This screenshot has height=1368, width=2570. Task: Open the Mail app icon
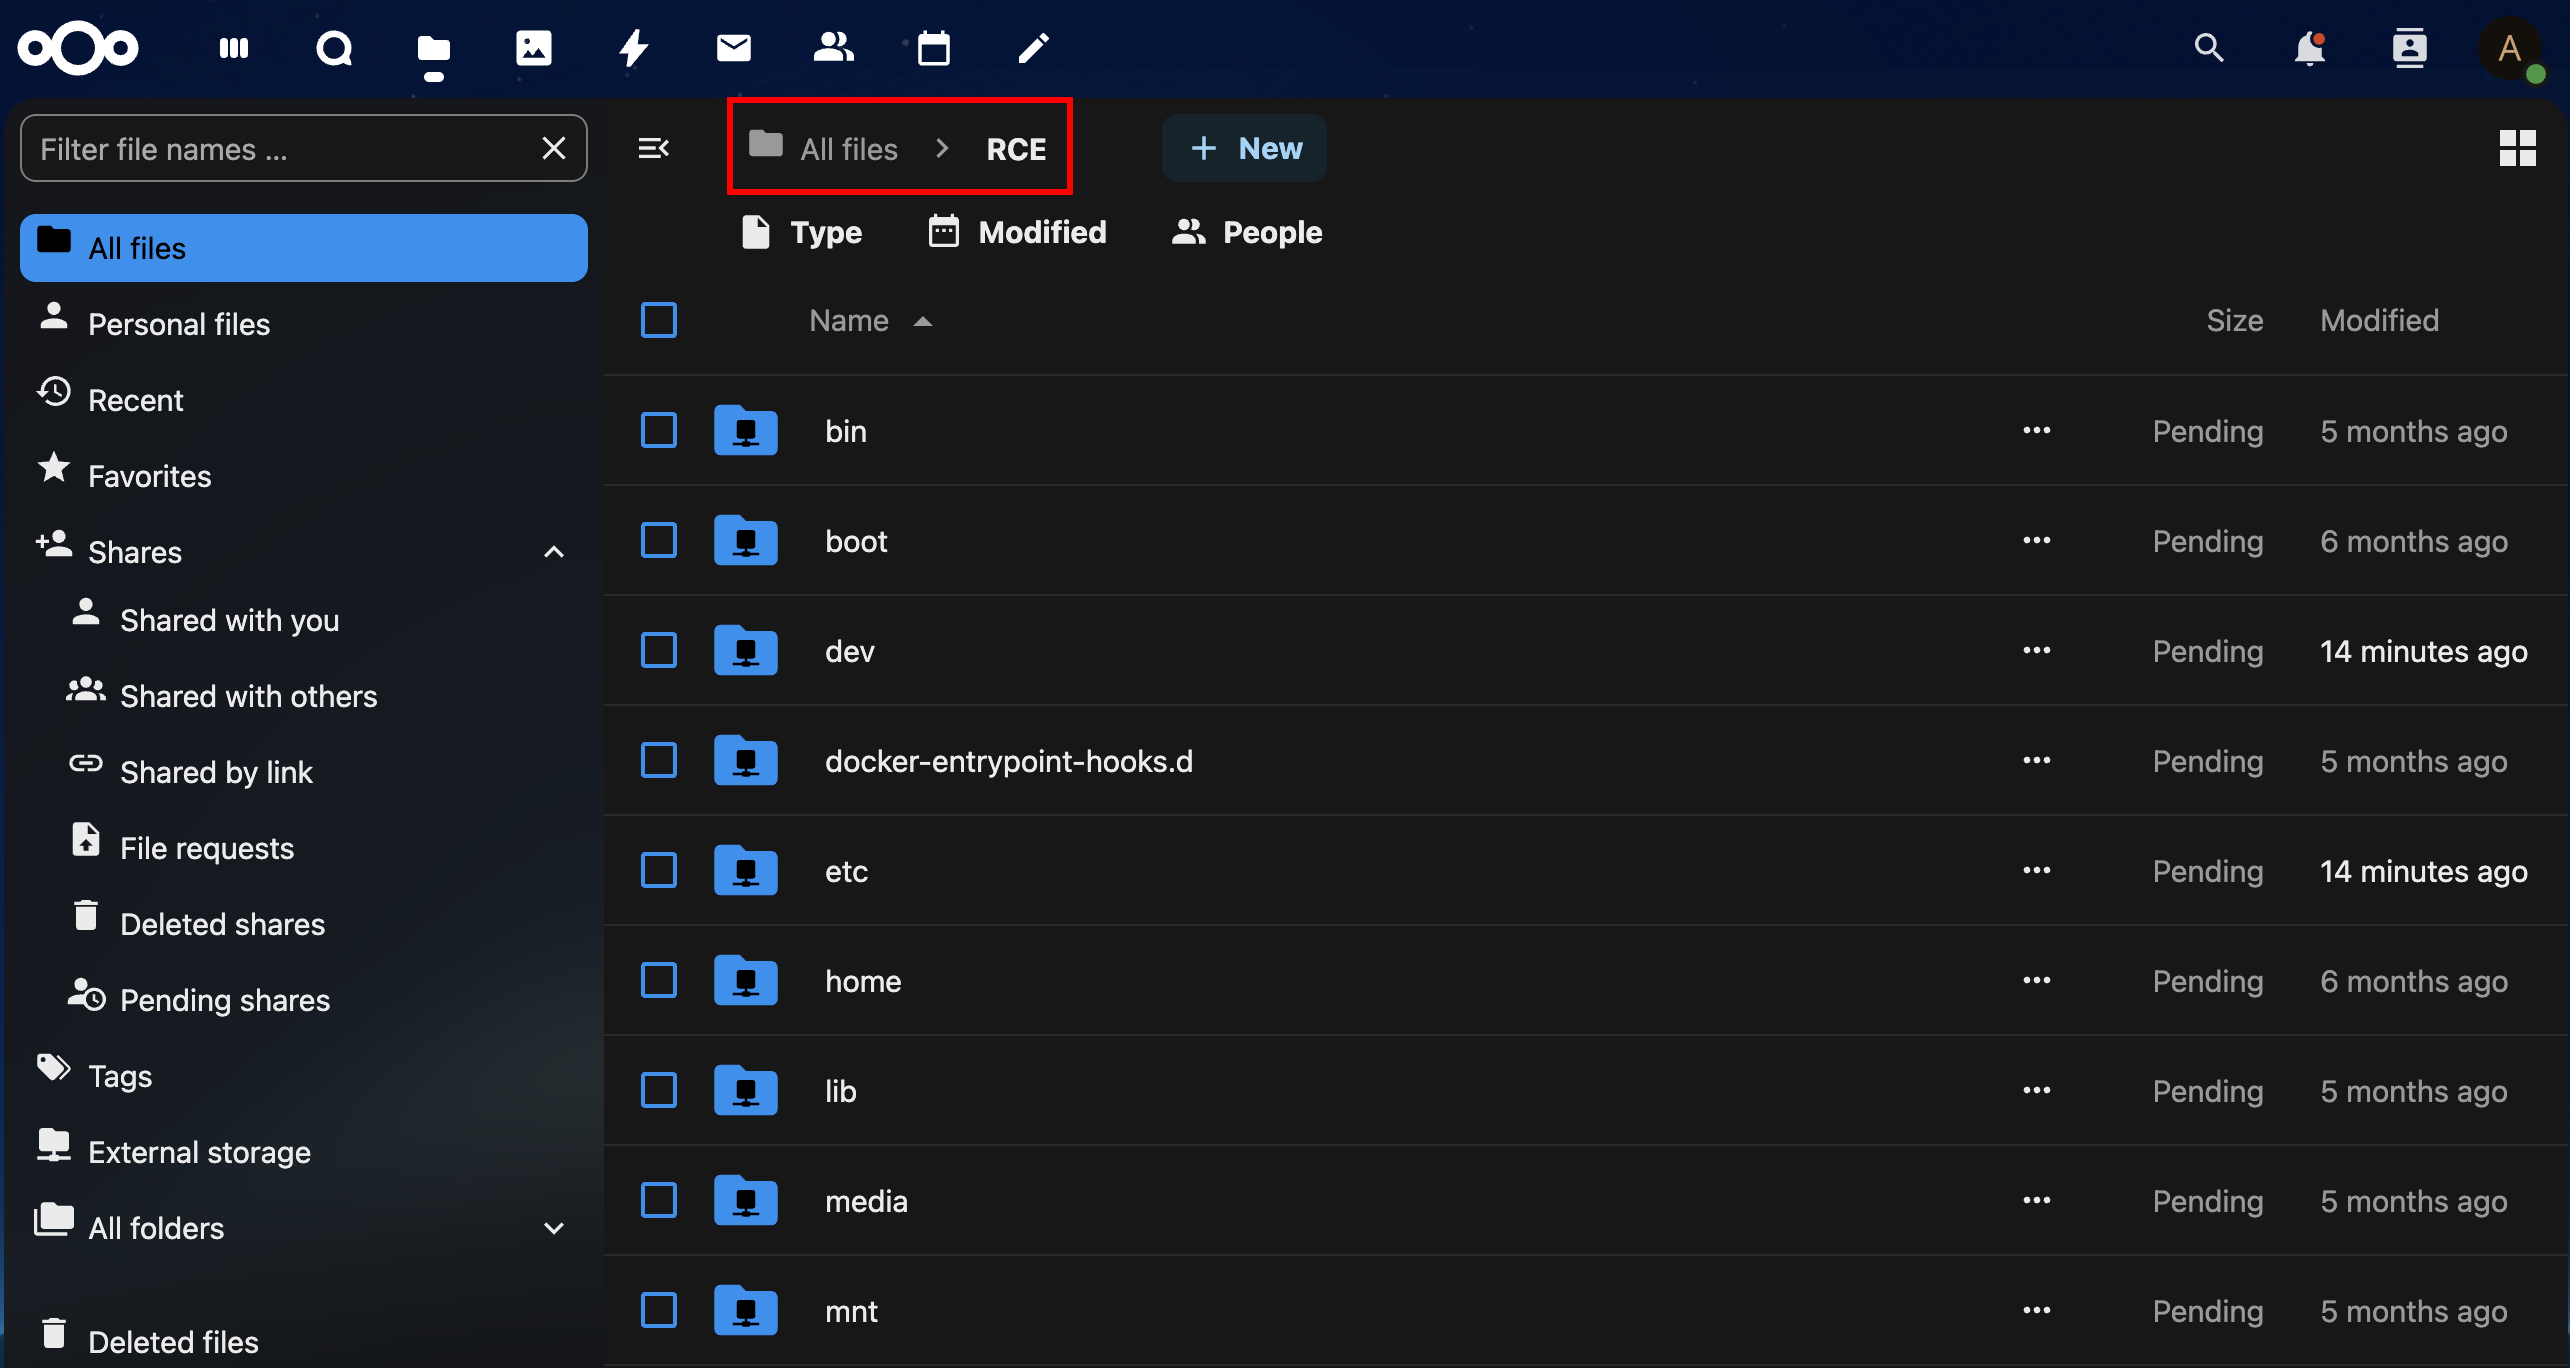[x=734, y=48]
